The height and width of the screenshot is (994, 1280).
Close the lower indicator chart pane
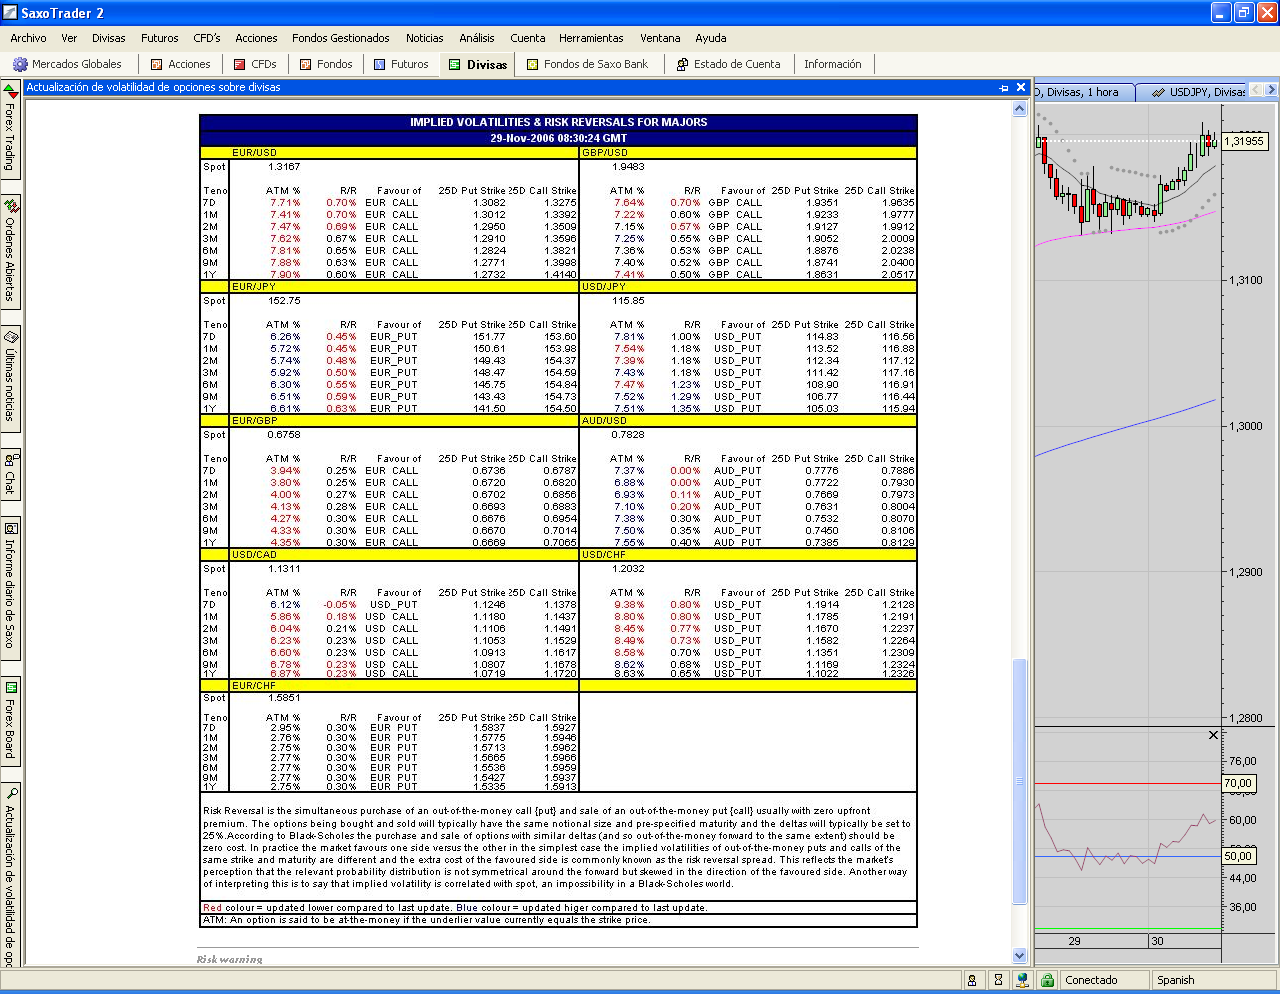click(1213, 735)
